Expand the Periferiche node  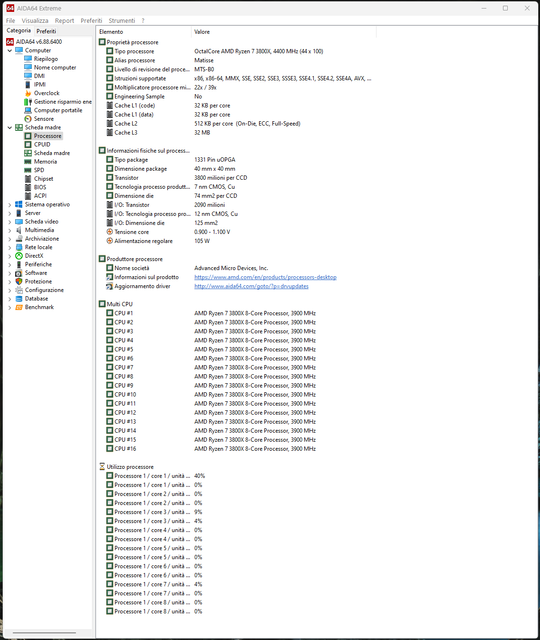(10, 265)
